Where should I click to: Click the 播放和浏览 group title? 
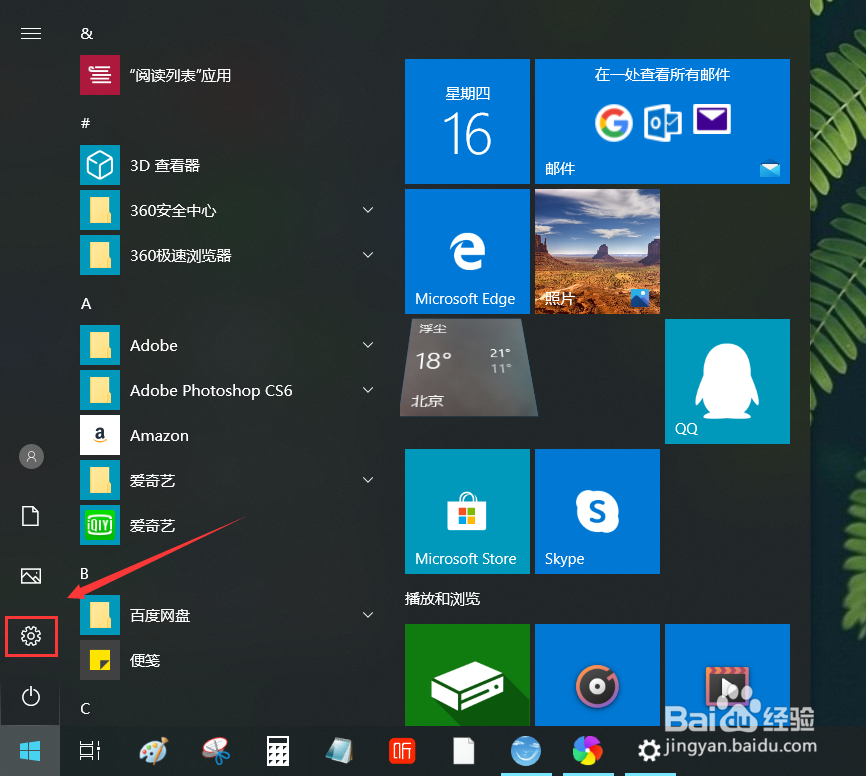(442, 599)
